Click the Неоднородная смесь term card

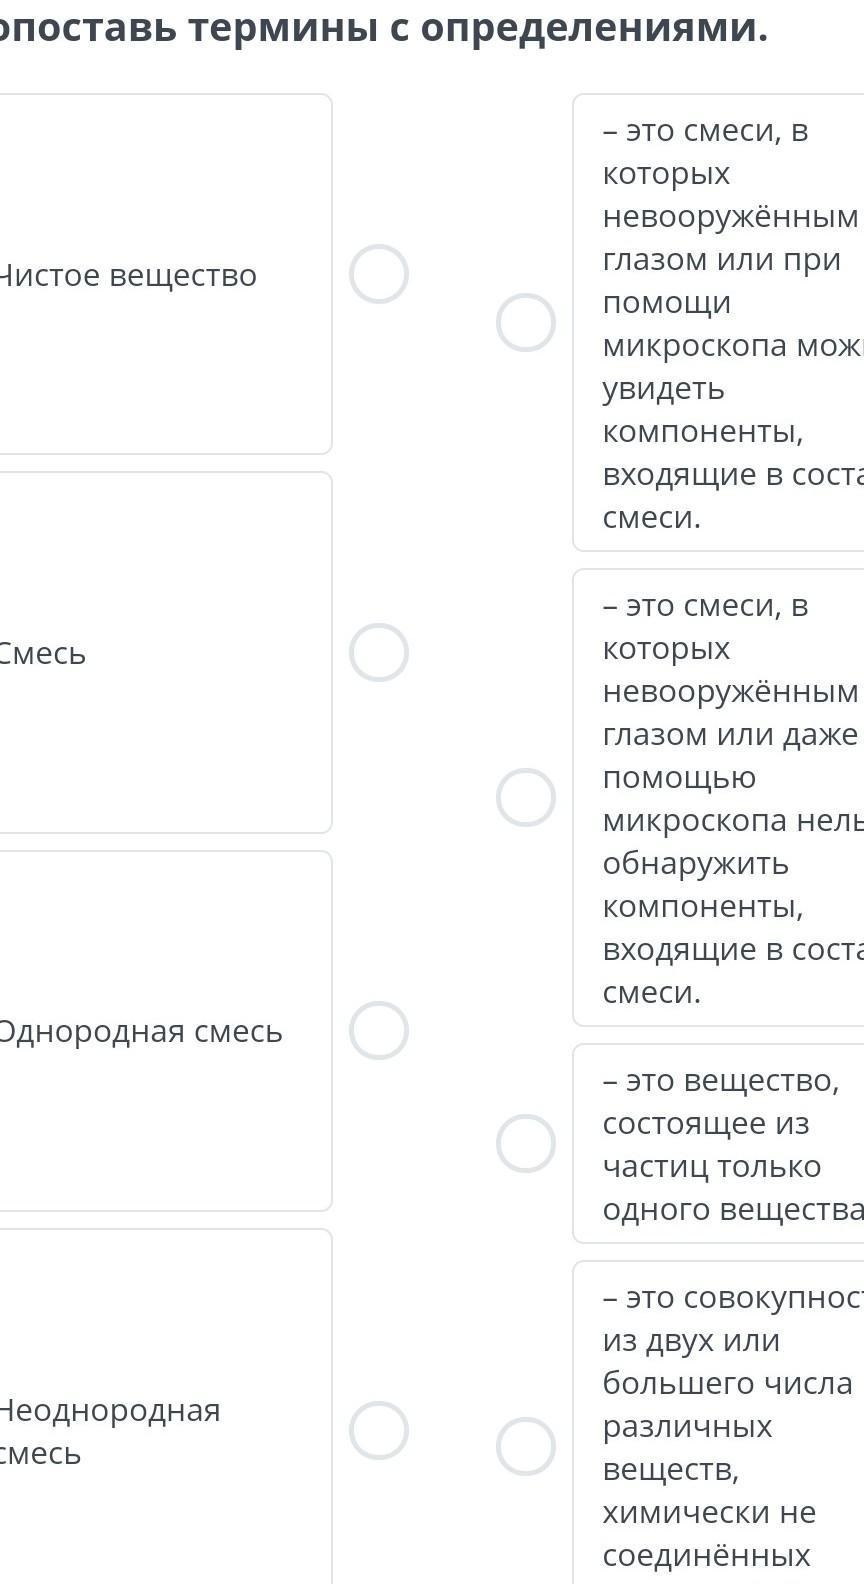point(160,1430)
